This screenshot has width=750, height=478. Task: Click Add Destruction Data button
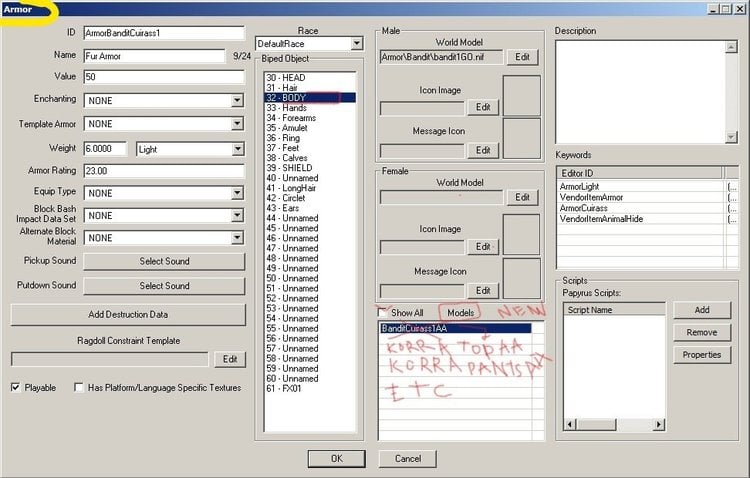click(128, 314)
